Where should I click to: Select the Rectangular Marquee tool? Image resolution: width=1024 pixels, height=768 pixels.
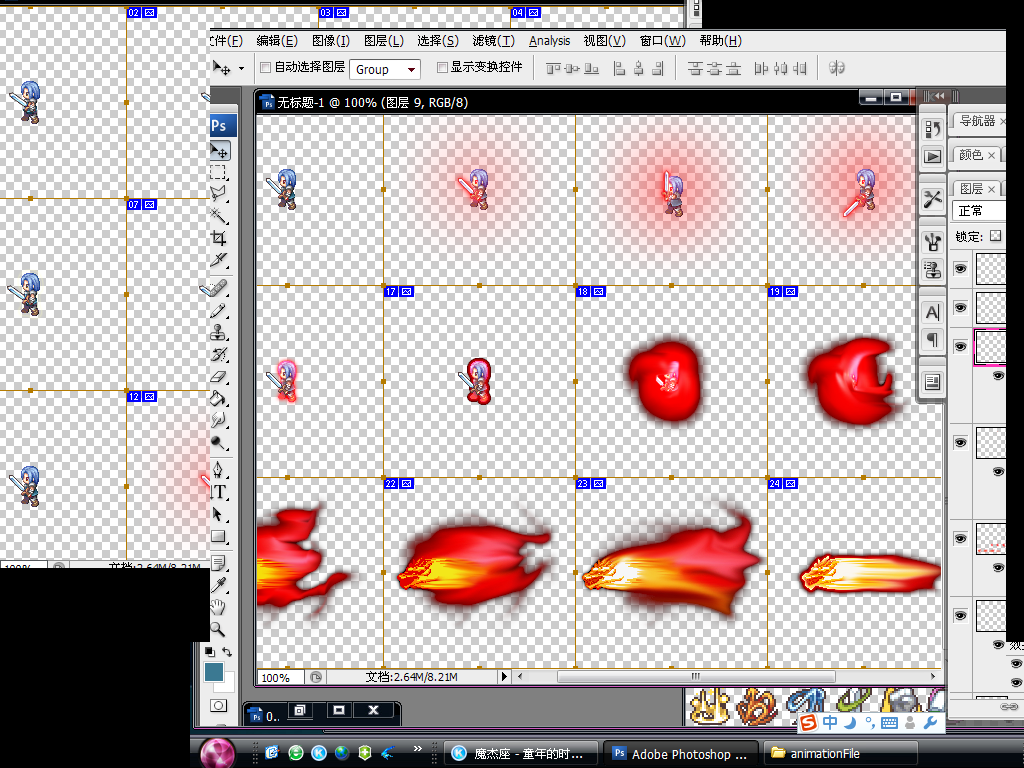pos(218,172)
